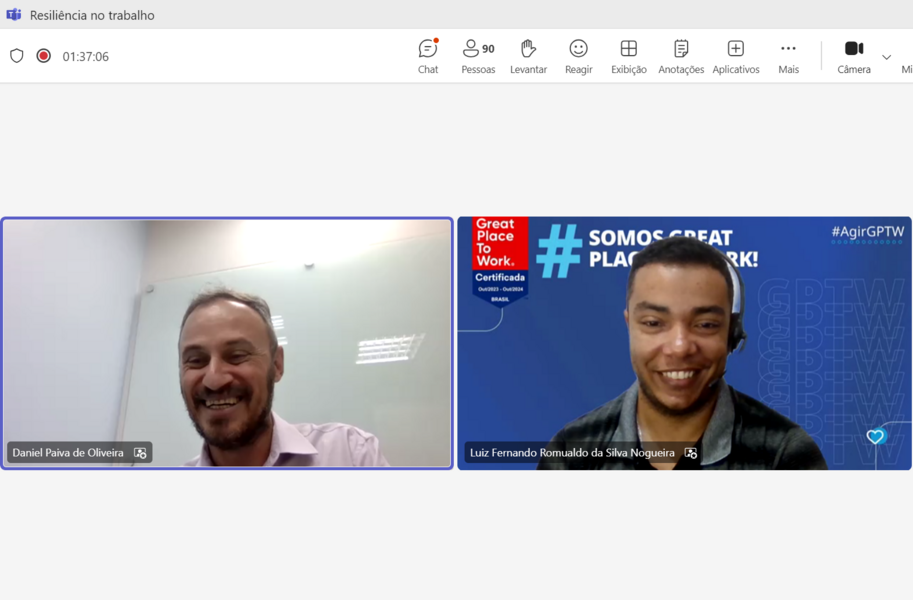Open the Reagir reactions menu
The width and height of the screenshot is (913, 600).
coord(578,56)
